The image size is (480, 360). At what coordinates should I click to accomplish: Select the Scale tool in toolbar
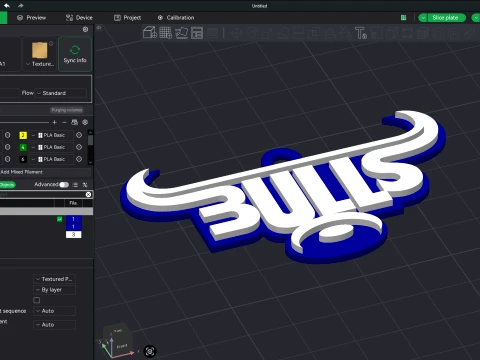268,33
